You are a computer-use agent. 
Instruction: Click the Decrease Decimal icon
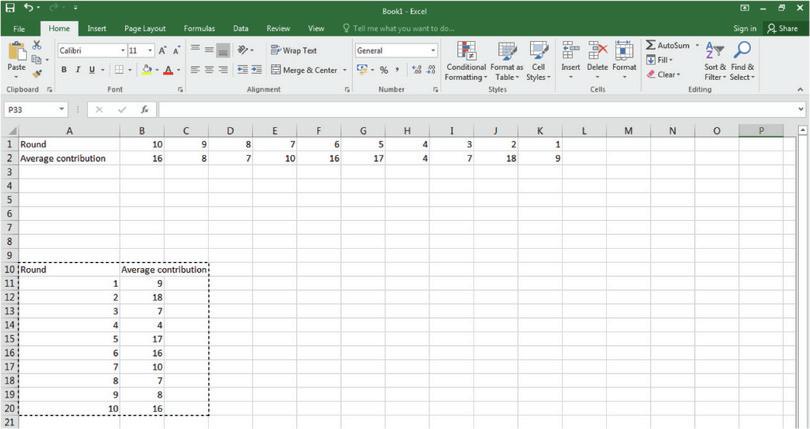coord(431,70)
